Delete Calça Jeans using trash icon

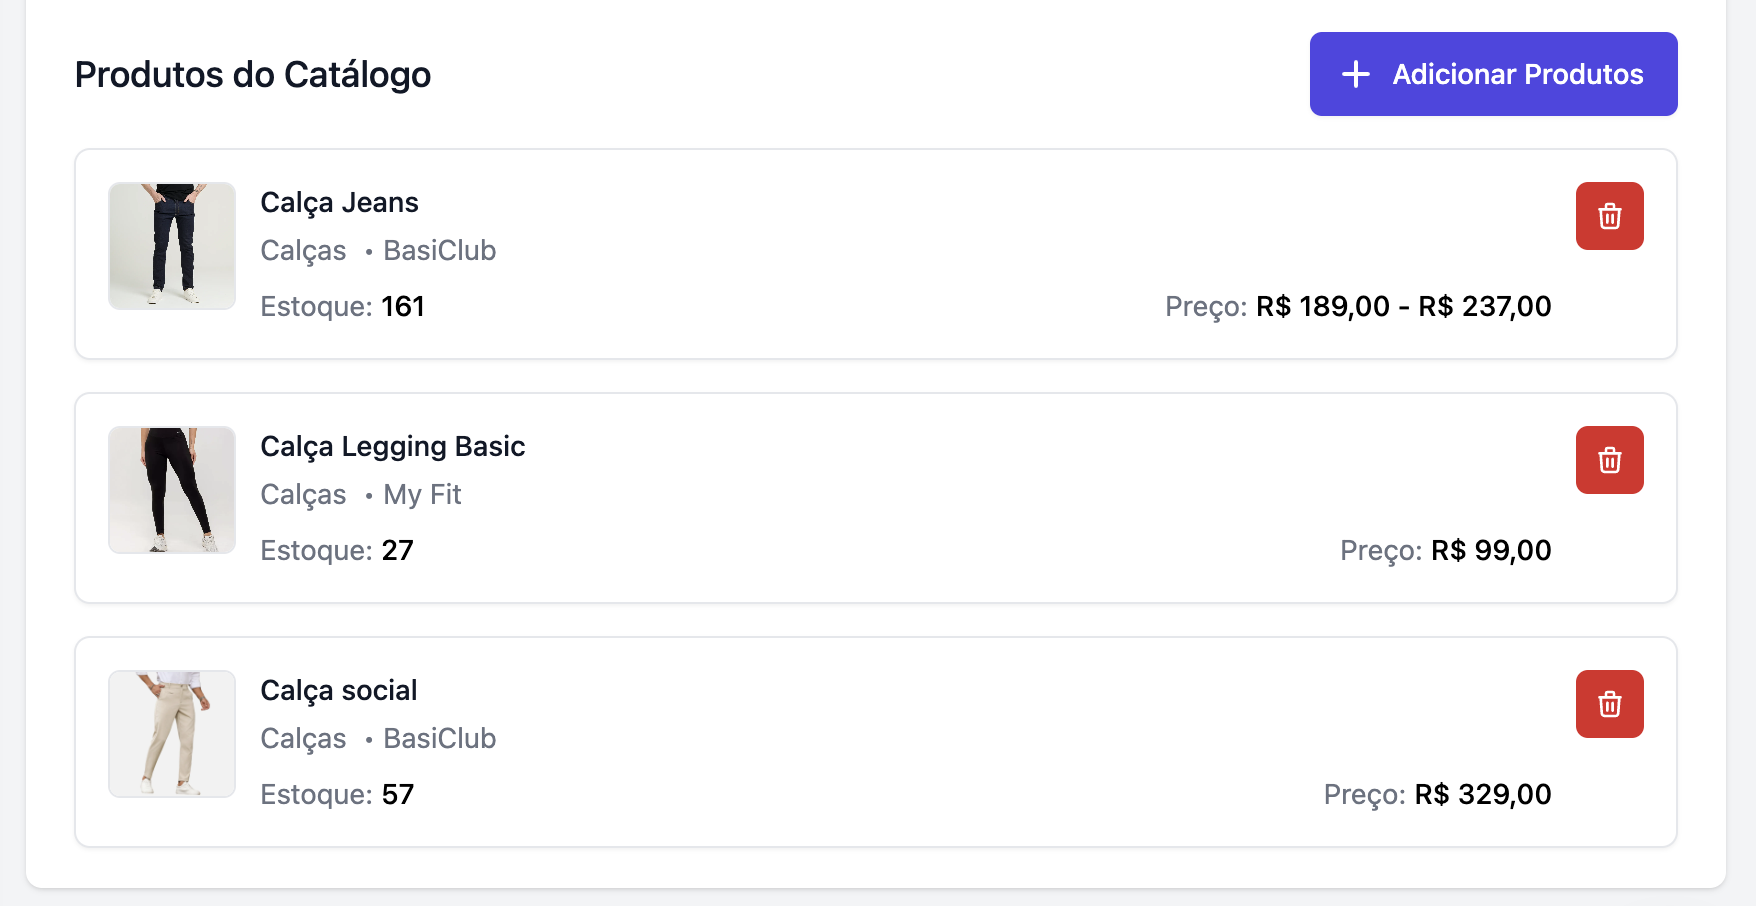(1609, 216)
